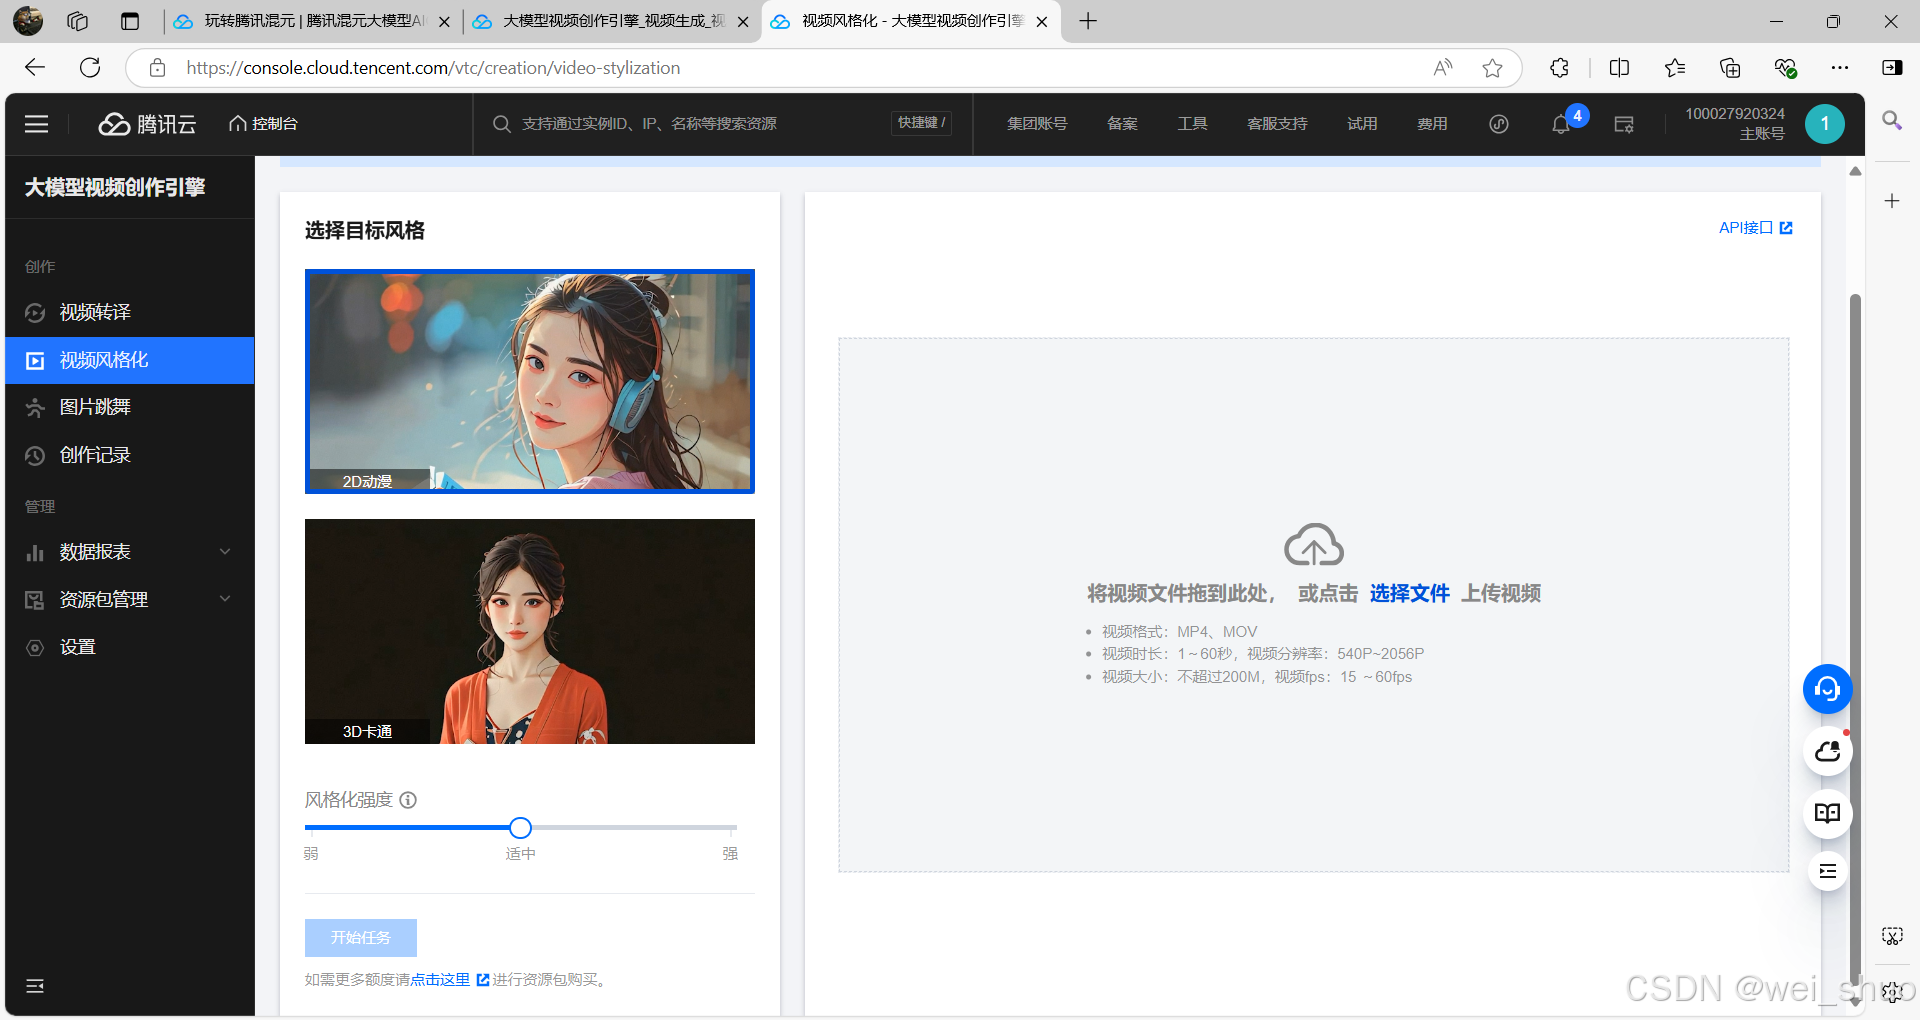Click the 数据报表 bar chart icon
The image size is (1920, 1020).
tap(35, 552)
